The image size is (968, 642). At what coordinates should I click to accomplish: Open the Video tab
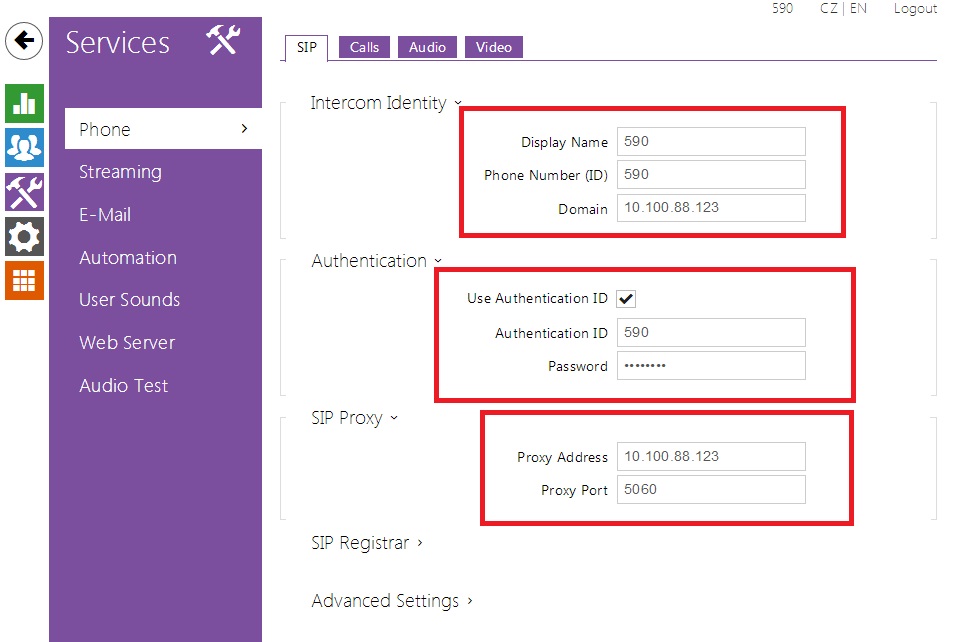[x=493, y=47]
